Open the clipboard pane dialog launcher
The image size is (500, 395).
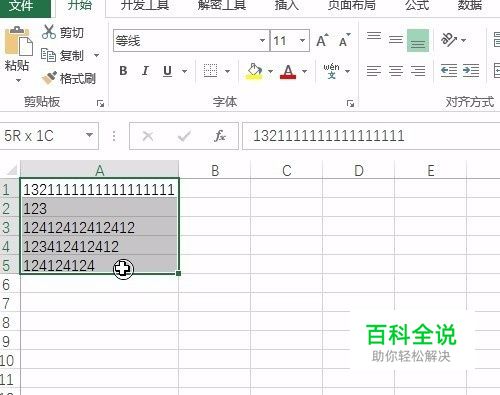[100, 104]
